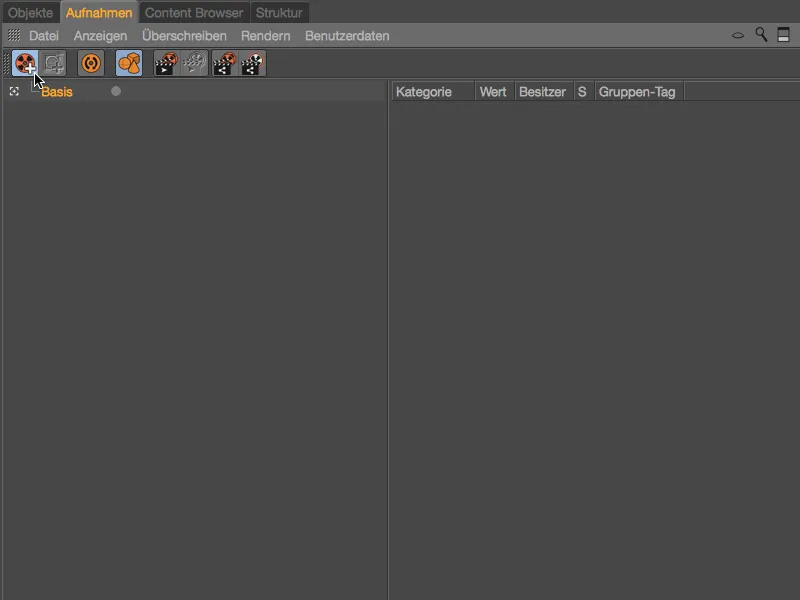Send active take to Team Render icon

pyautogui.click(x=224, y=63)
